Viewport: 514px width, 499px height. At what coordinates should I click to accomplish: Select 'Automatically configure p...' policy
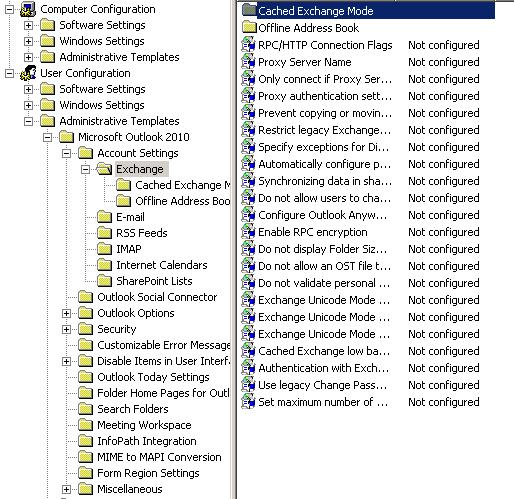pos(325,164)
